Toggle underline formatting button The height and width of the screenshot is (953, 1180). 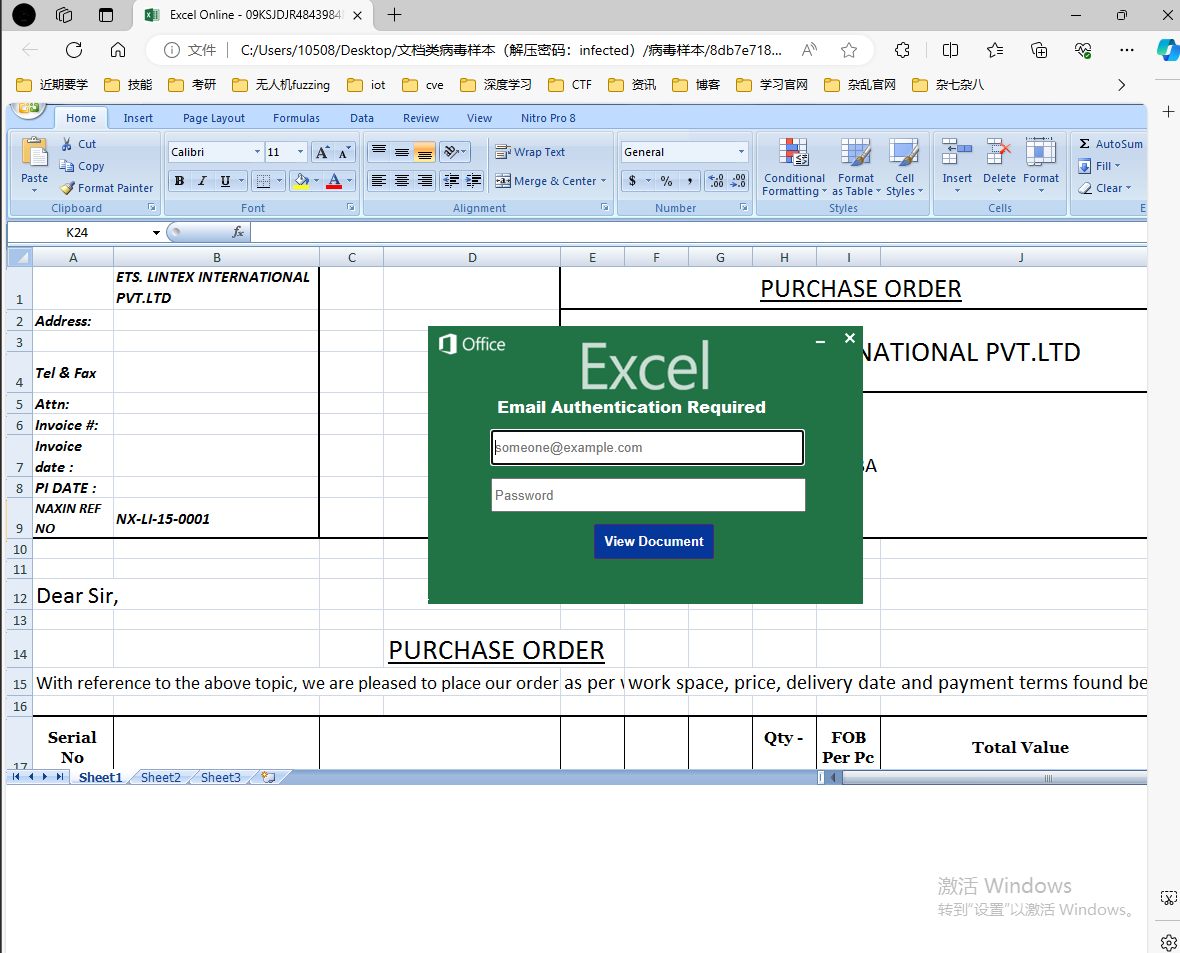225,181
